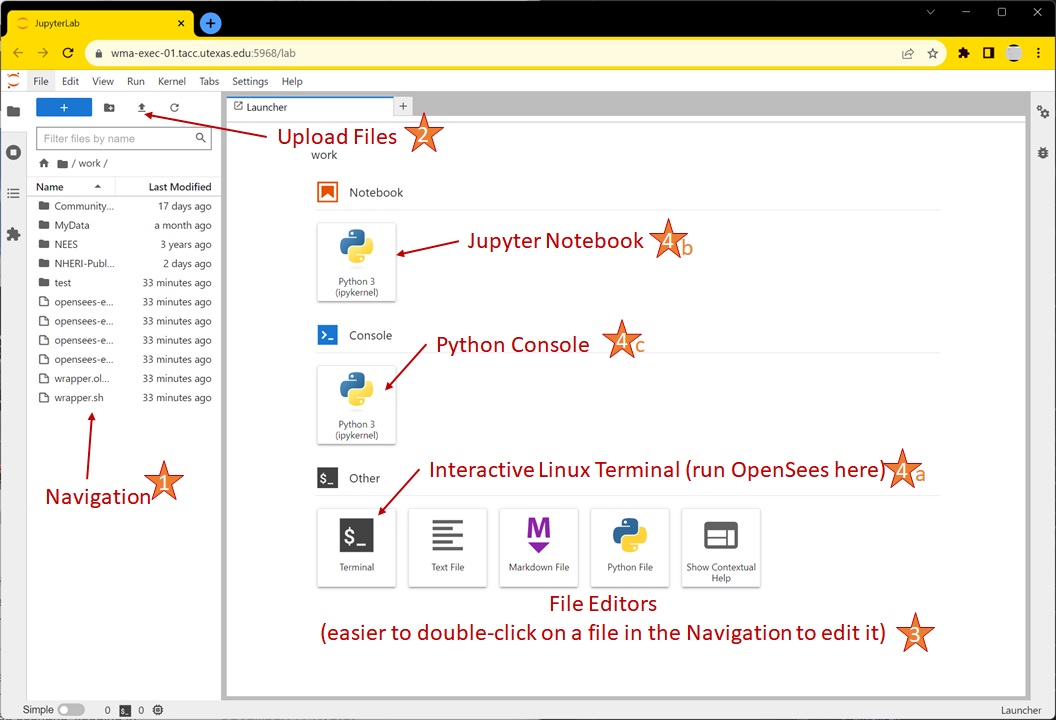Launch a new Terminal from the launcher

[356, 547]
